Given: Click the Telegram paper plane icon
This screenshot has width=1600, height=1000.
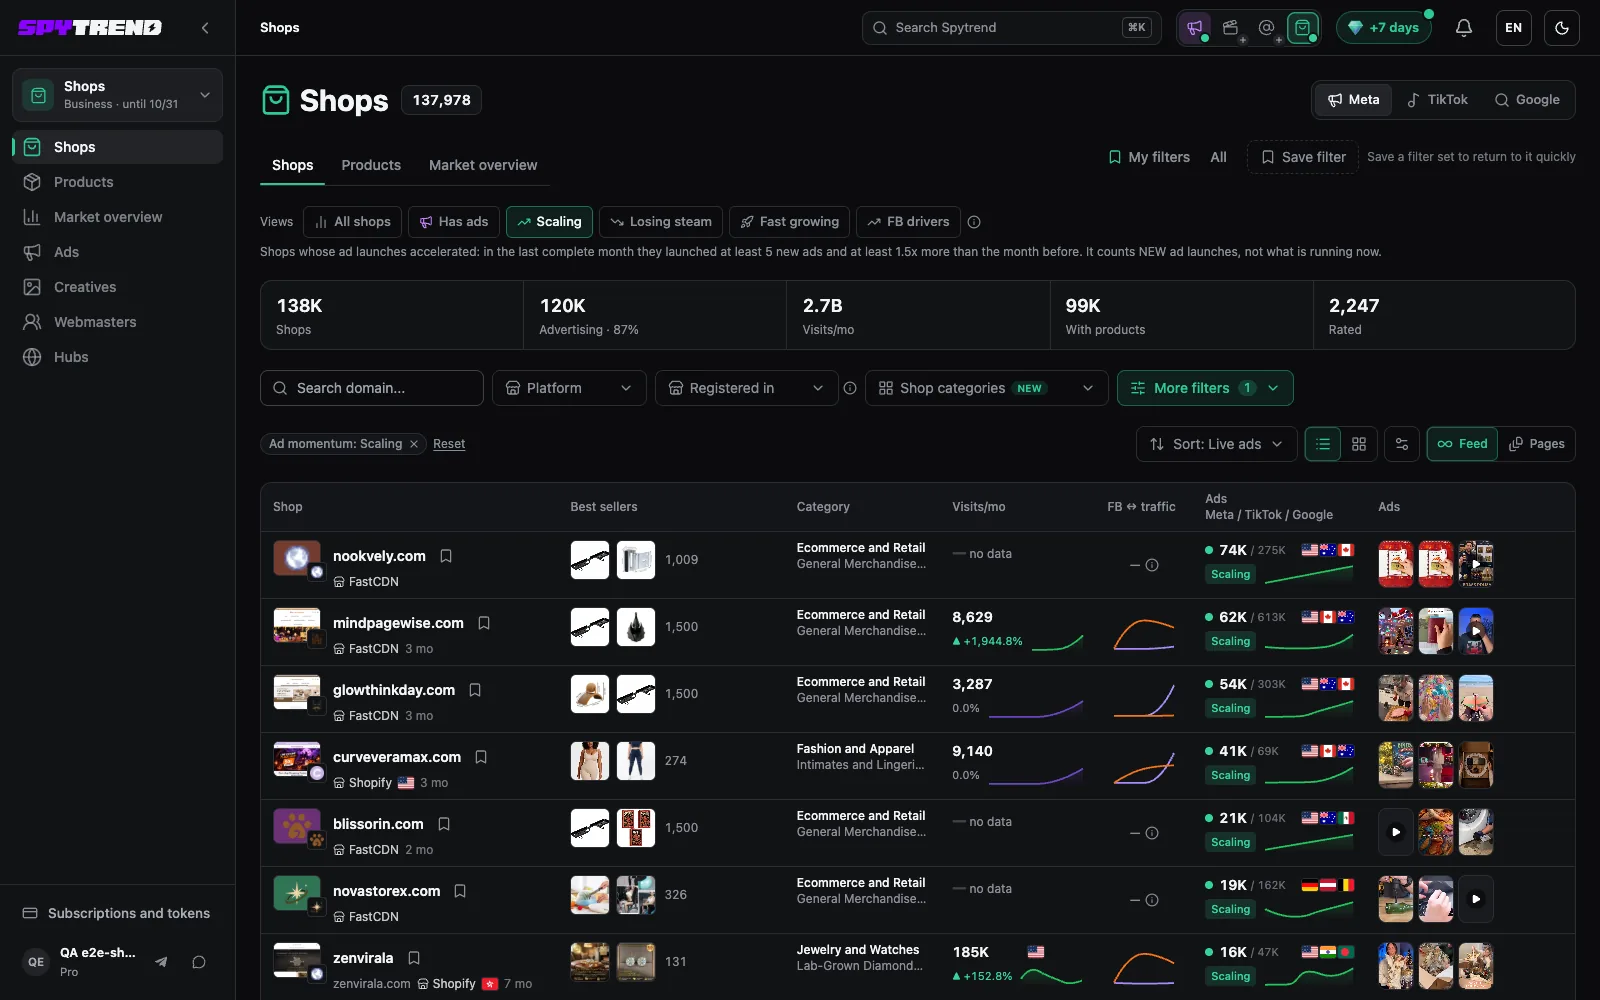Looking at the screenshot, I should tap(161, 962).
